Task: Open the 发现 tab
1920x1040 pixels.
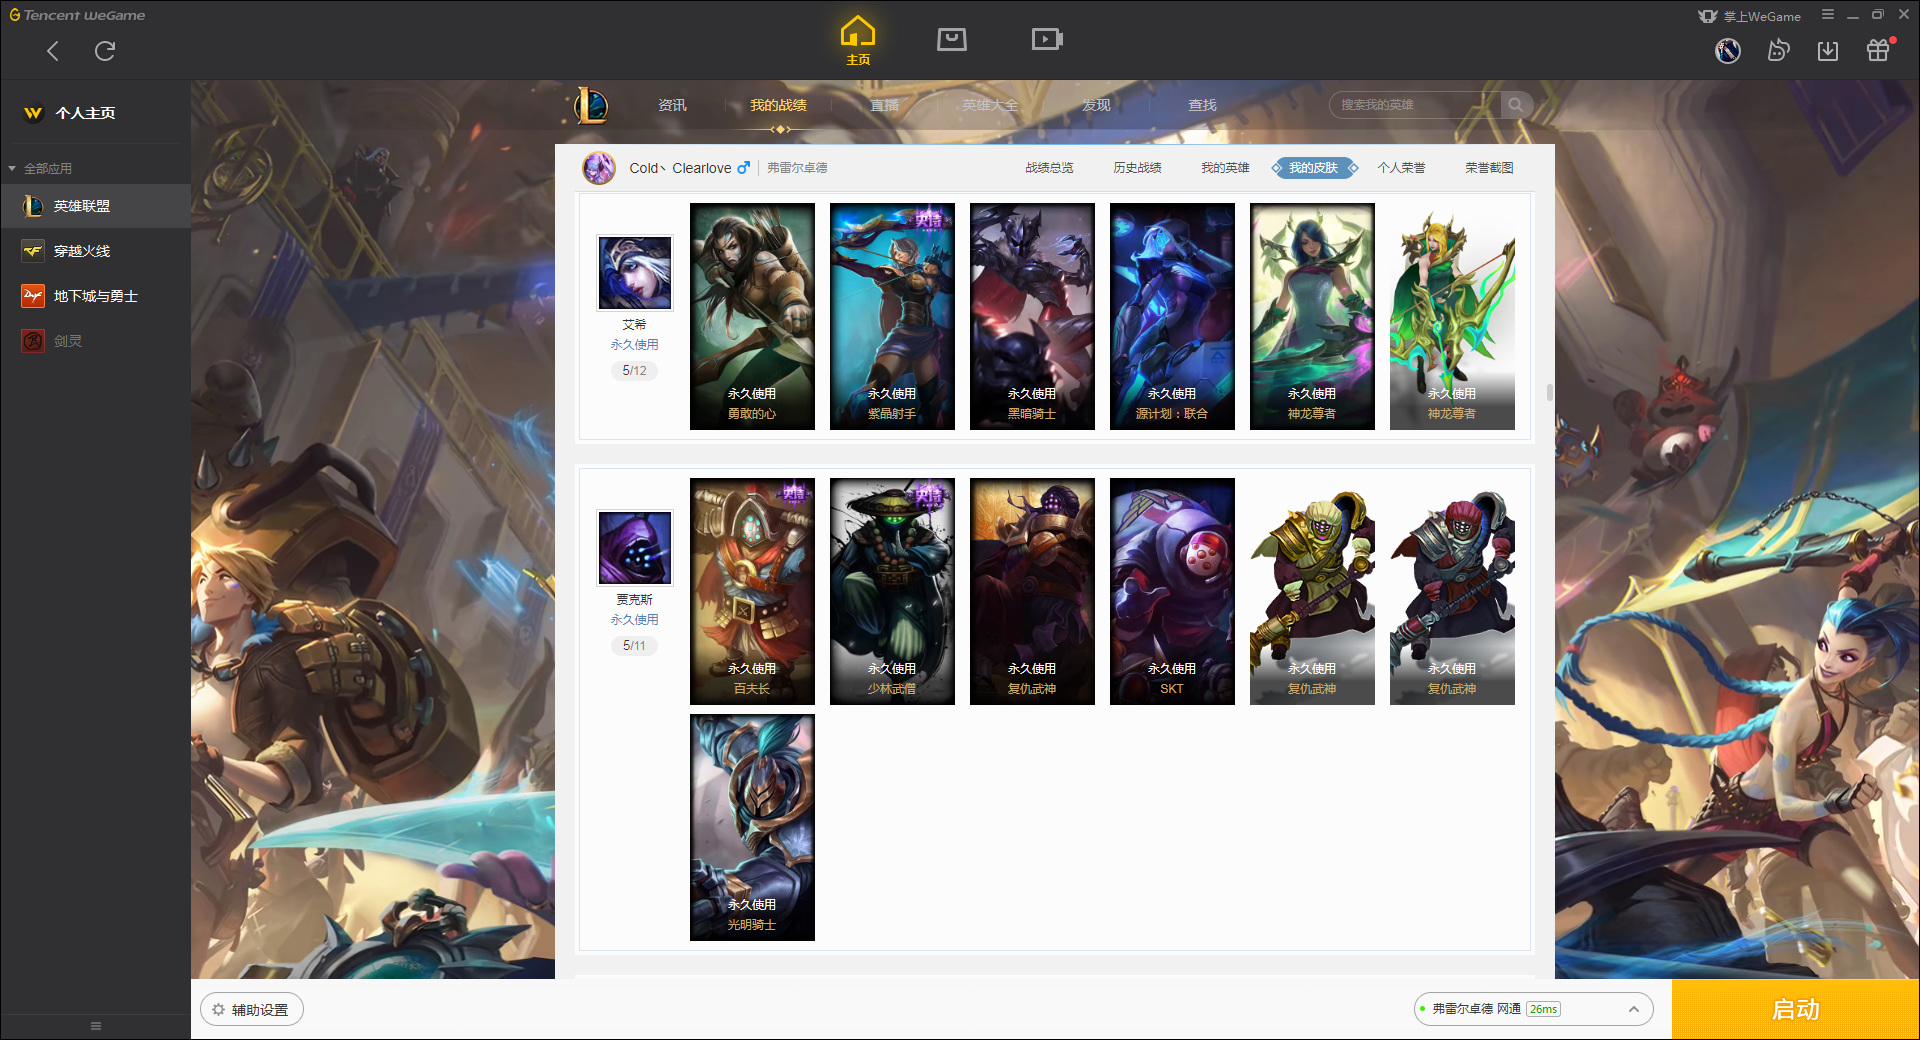Action: pyautogui.click(x=1096, y=105)
